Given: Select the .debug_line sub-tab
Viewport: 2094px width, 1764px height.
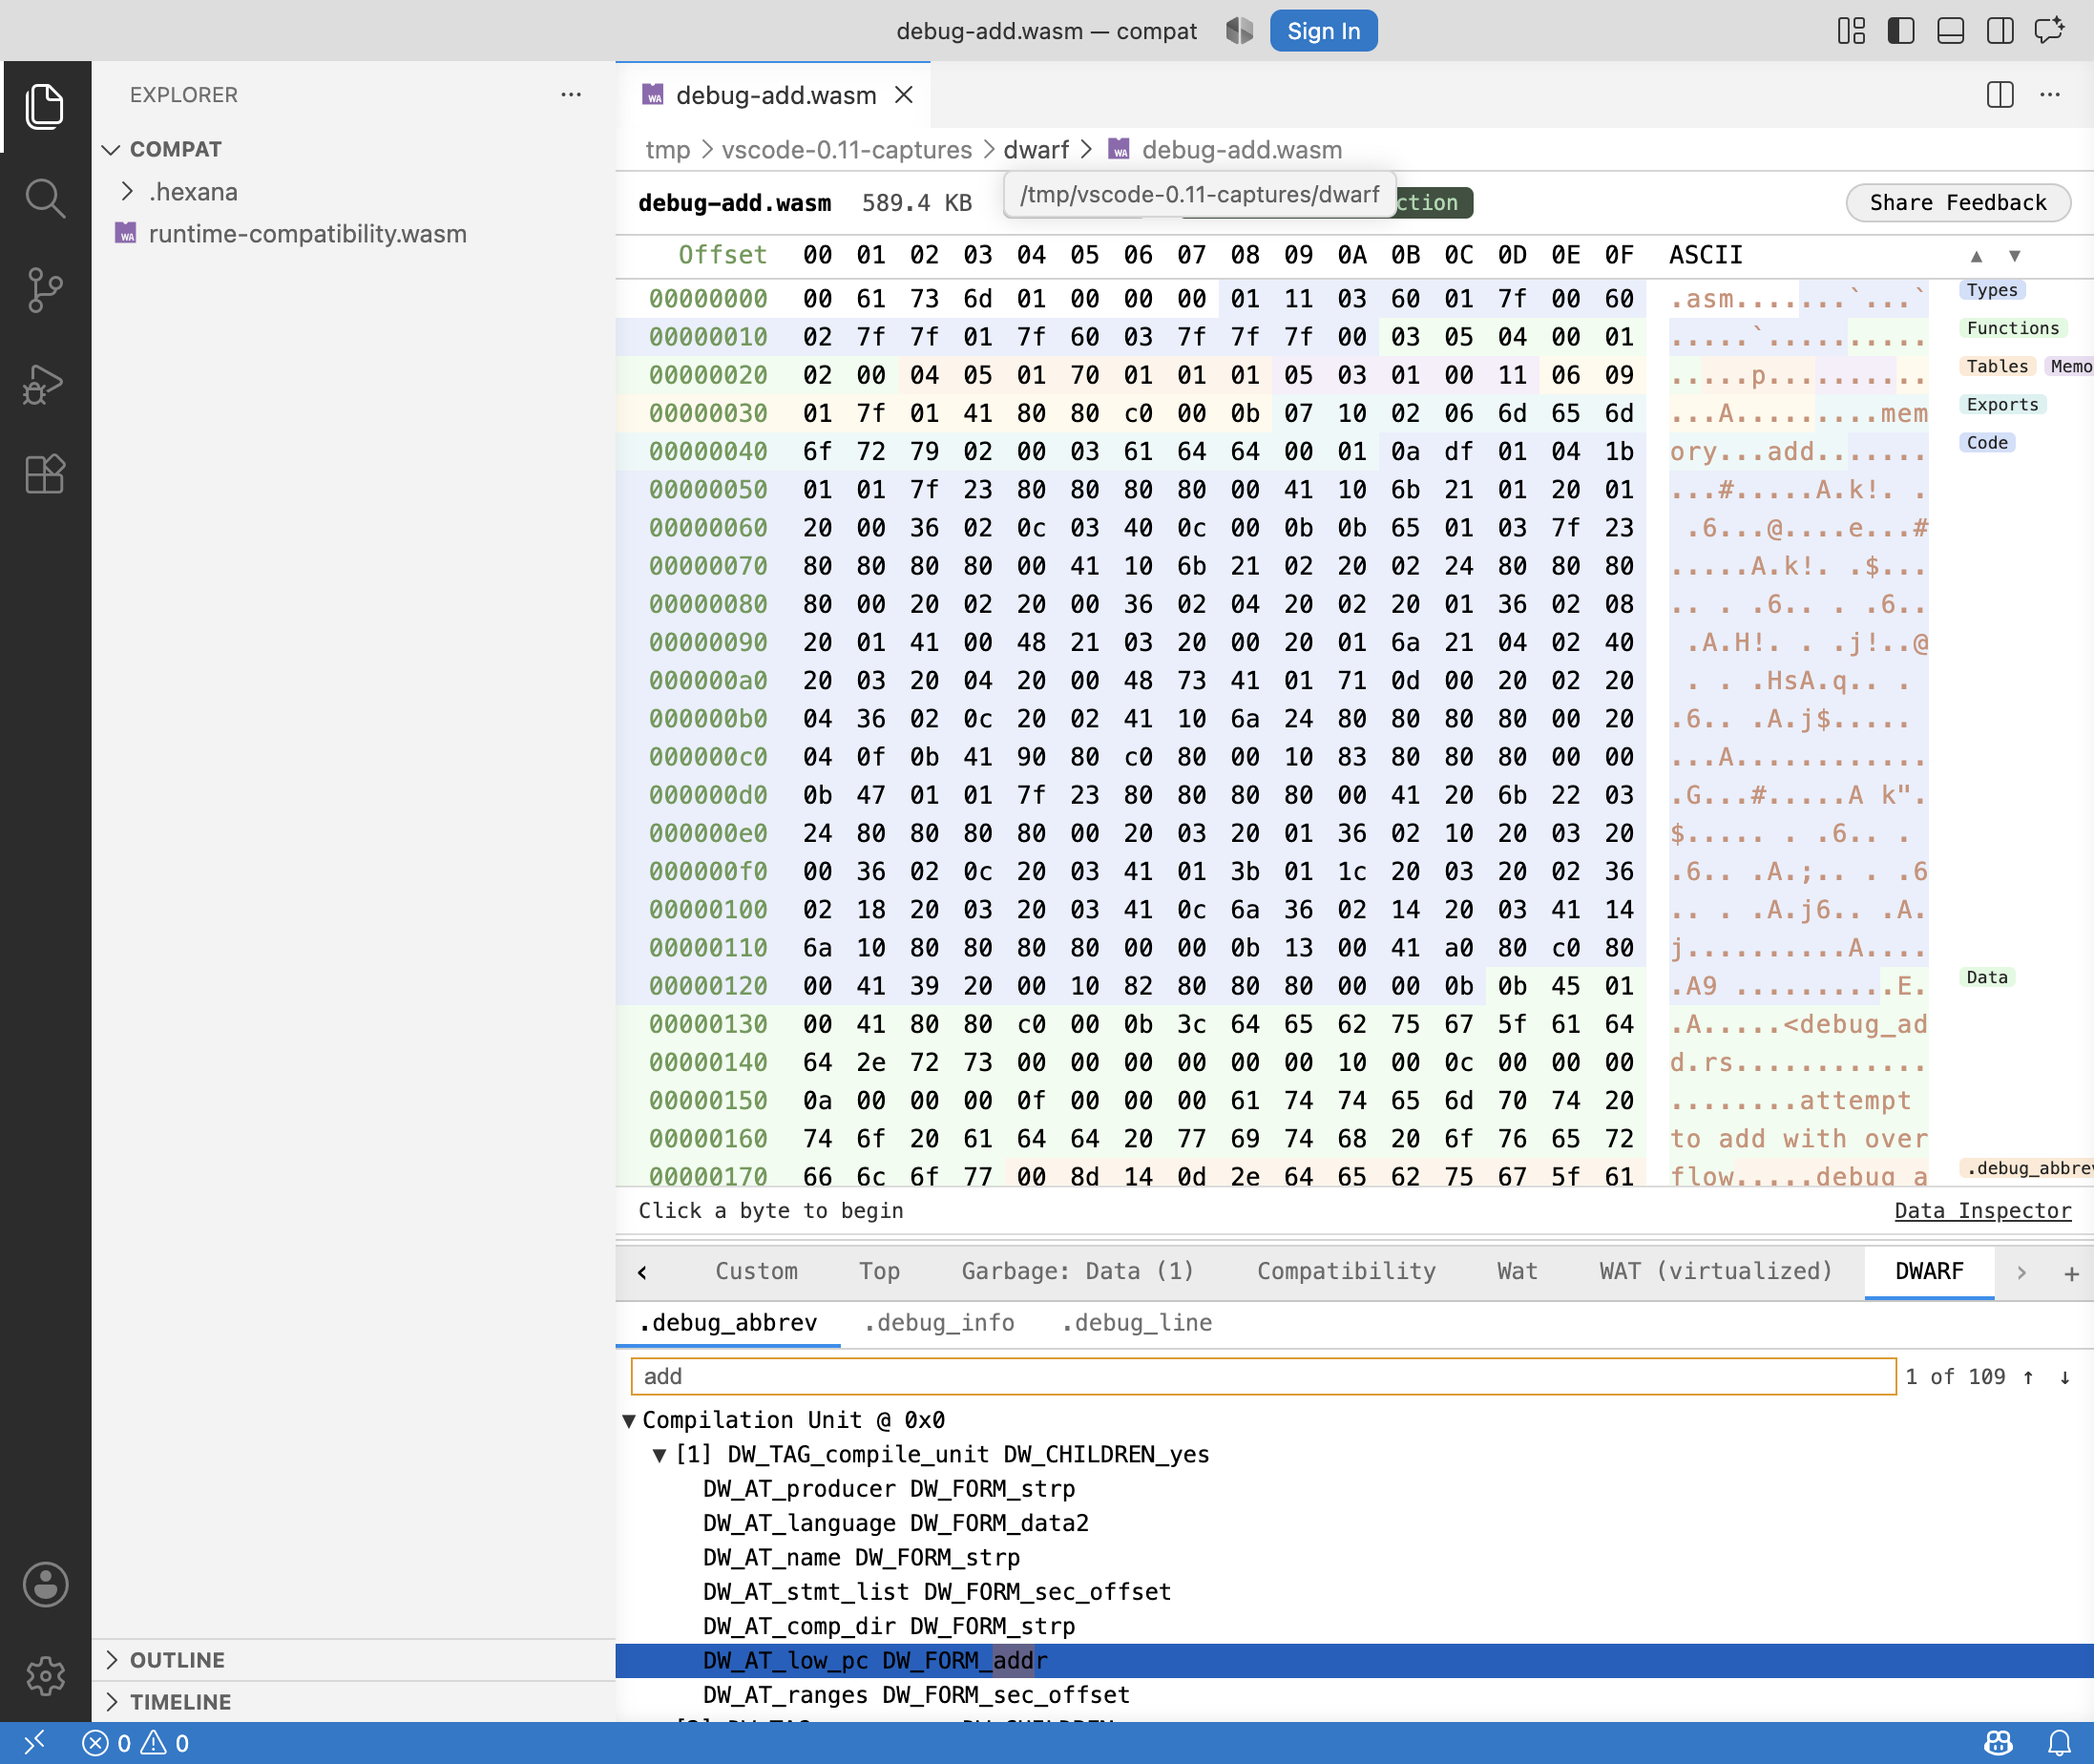Looking at the screenshot, I should [1137, 1323].
